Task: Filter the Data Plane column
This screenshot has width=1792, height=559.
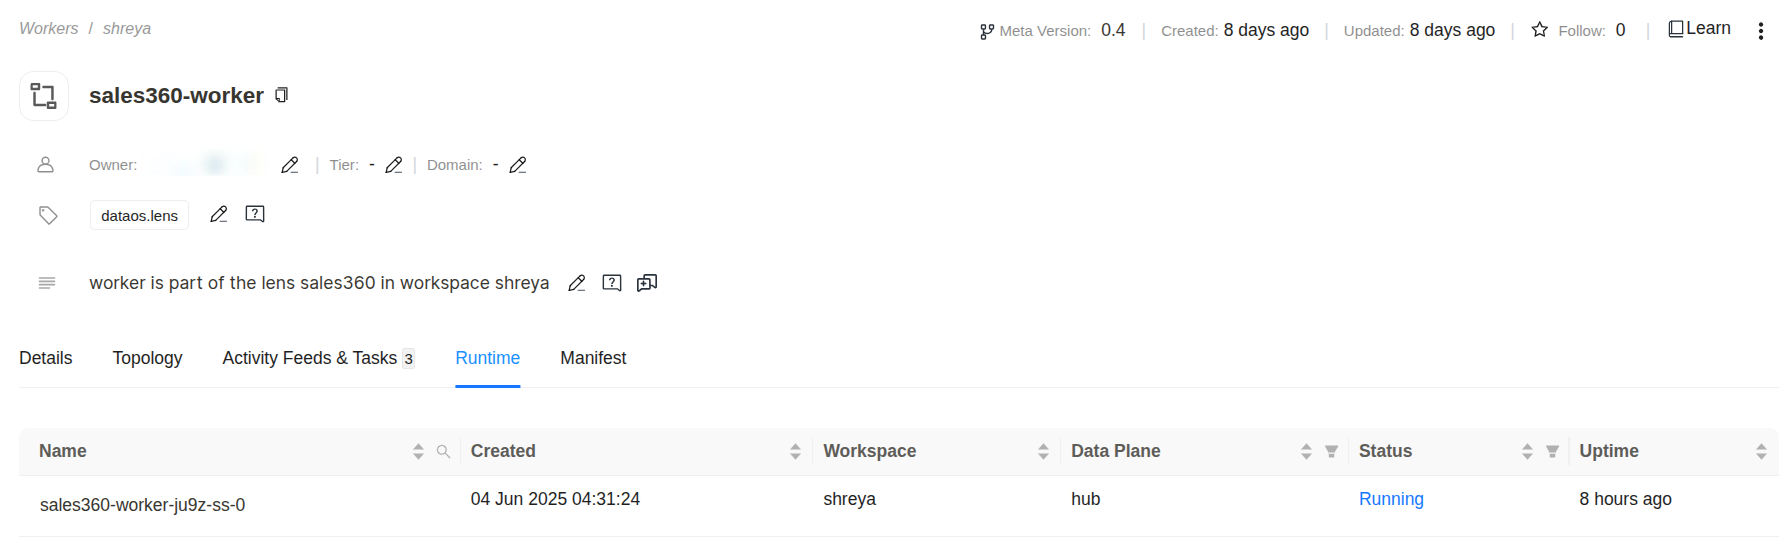Action: [1332, 452]
